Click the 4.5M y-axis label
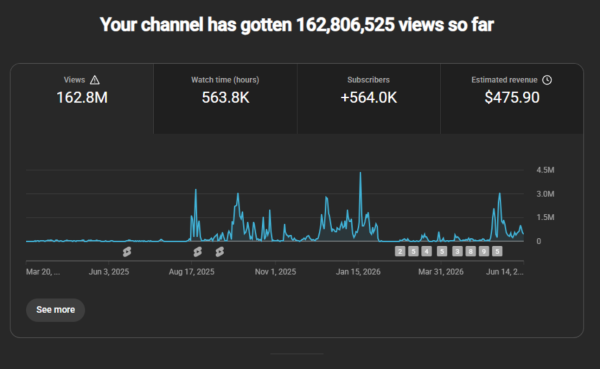 [545, 170]
